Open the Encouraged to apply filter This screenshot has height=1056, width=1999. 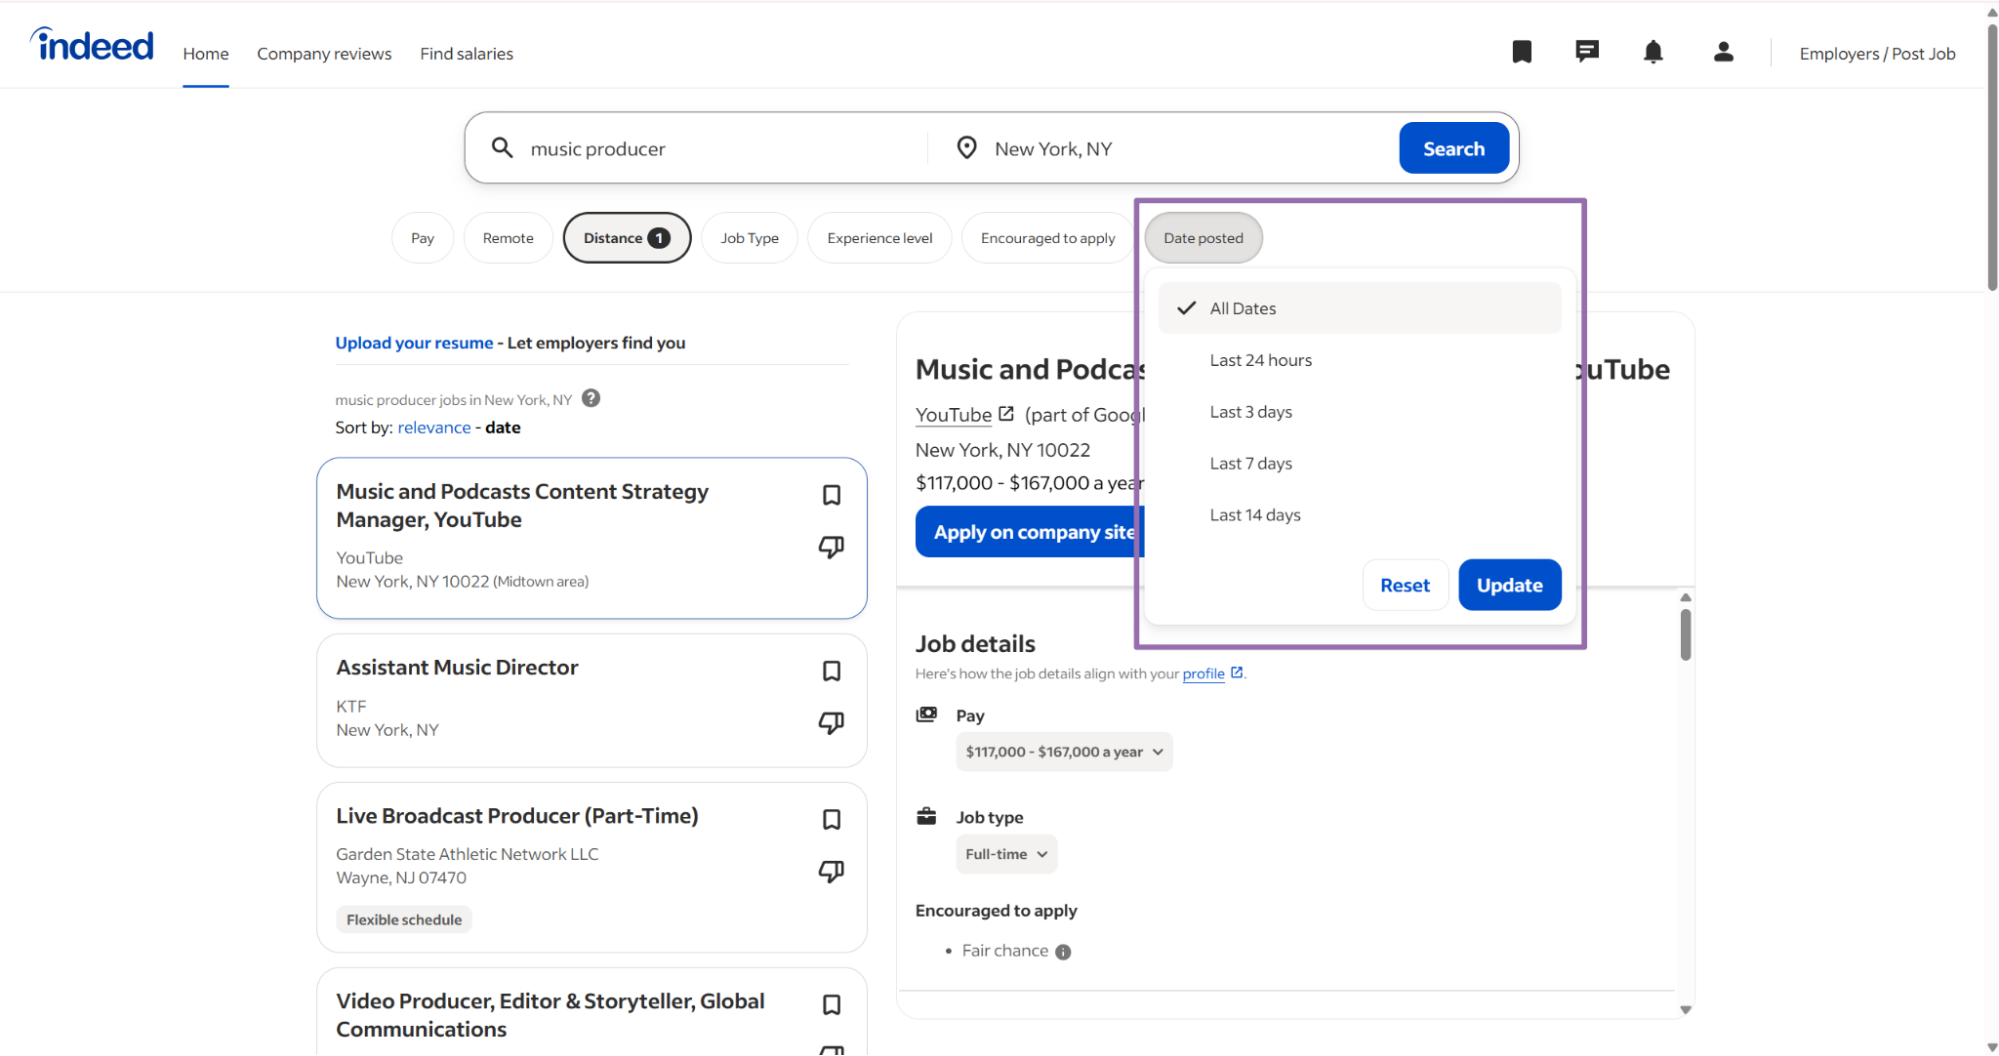[1048, 238]
